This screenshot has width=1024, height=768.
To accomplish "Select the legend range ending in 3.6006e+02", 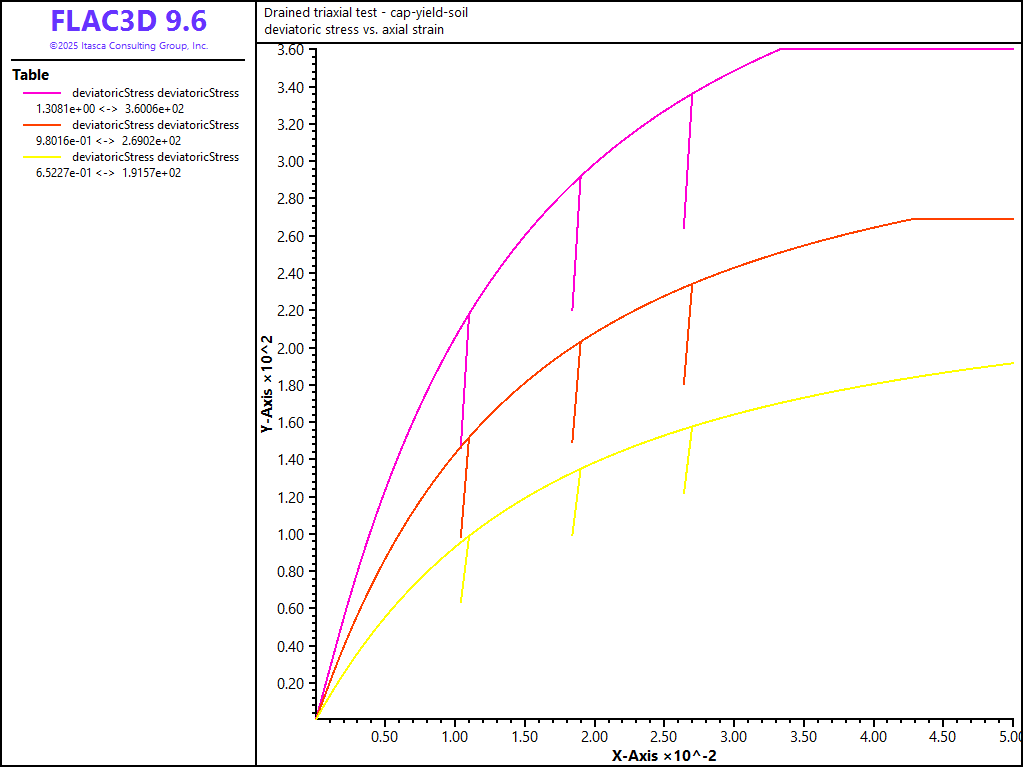I will click(108, 108).
